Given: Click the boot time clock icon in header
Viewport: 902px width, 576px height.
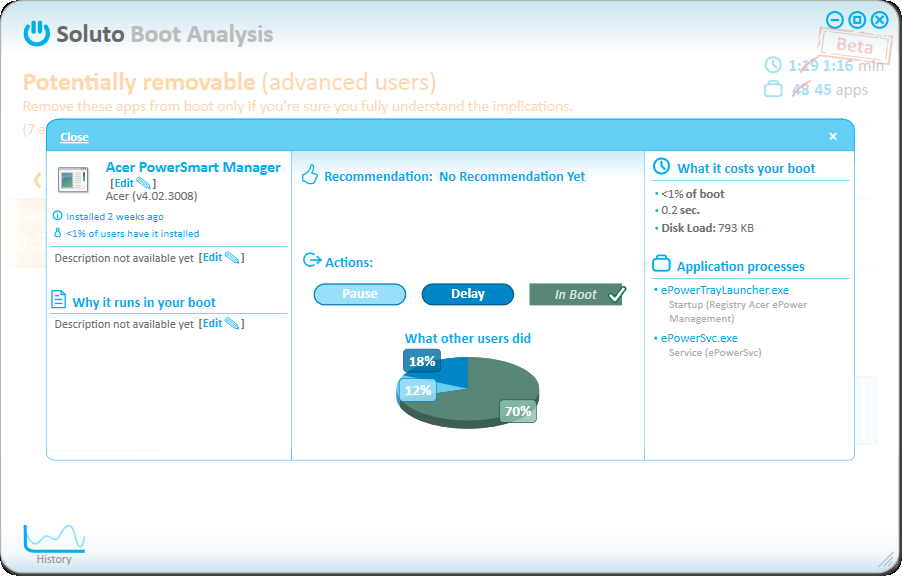Looking at the screenshot, I should (x=773, y=64).
